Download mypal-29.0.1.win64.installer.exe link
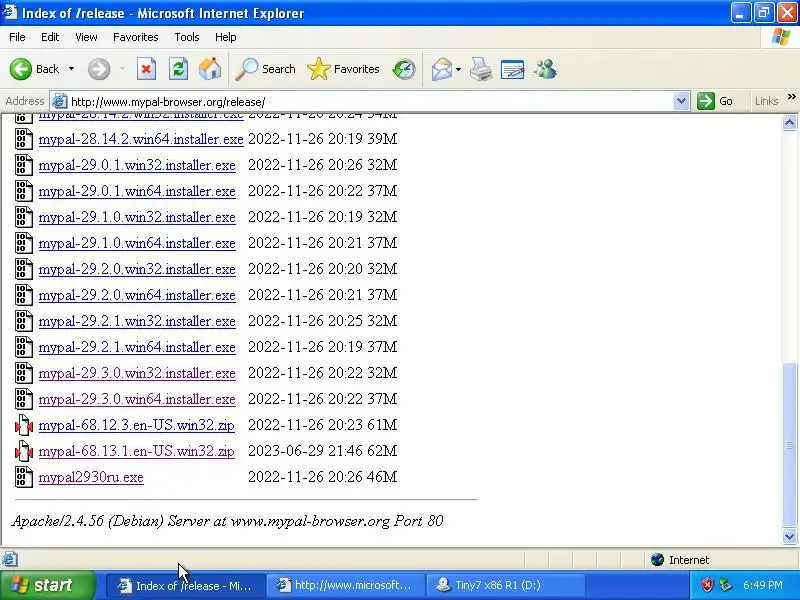The image size is (800, 600). click(137, 191)
